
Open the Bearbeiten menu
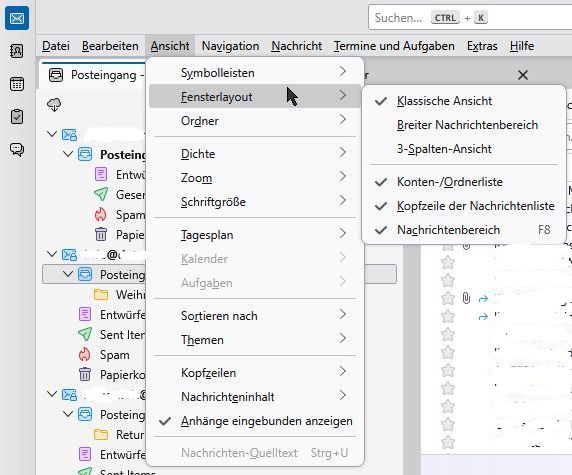click(x=110, y=46)
